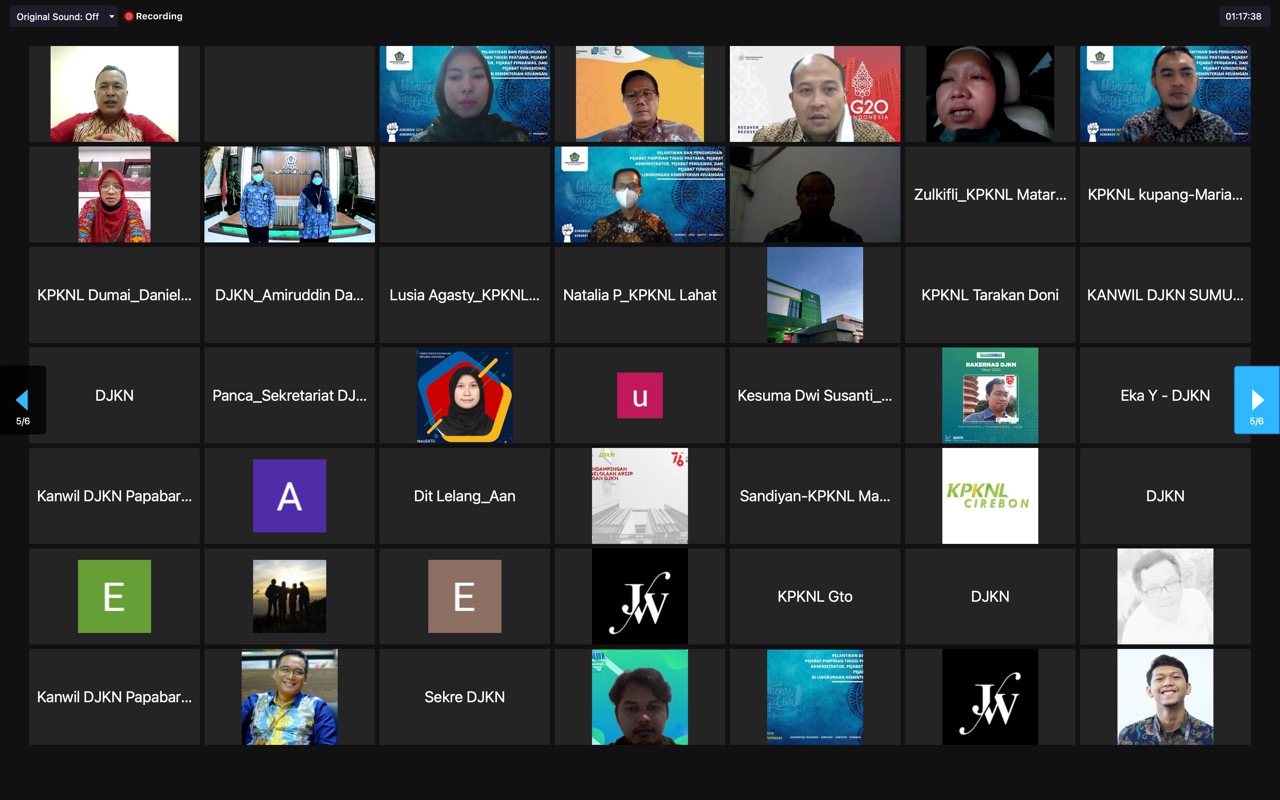The width and height of the screenshot is (1280, 800).
Task: Select the Rakernas DJKN profile picture tile
Action: pyautogui.click(x=990, y=396)
